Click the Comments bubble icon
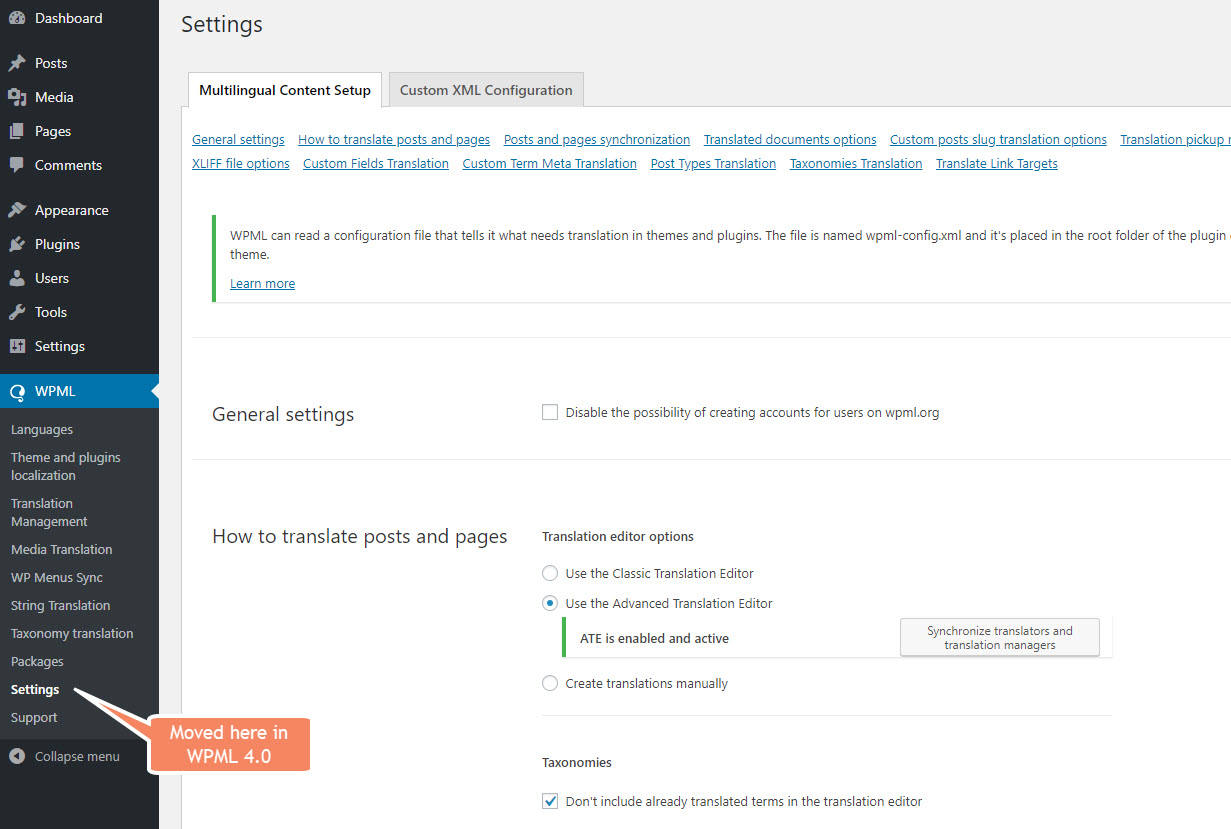Viewport: 1231px width, 829px height. [x=17, y=165]
